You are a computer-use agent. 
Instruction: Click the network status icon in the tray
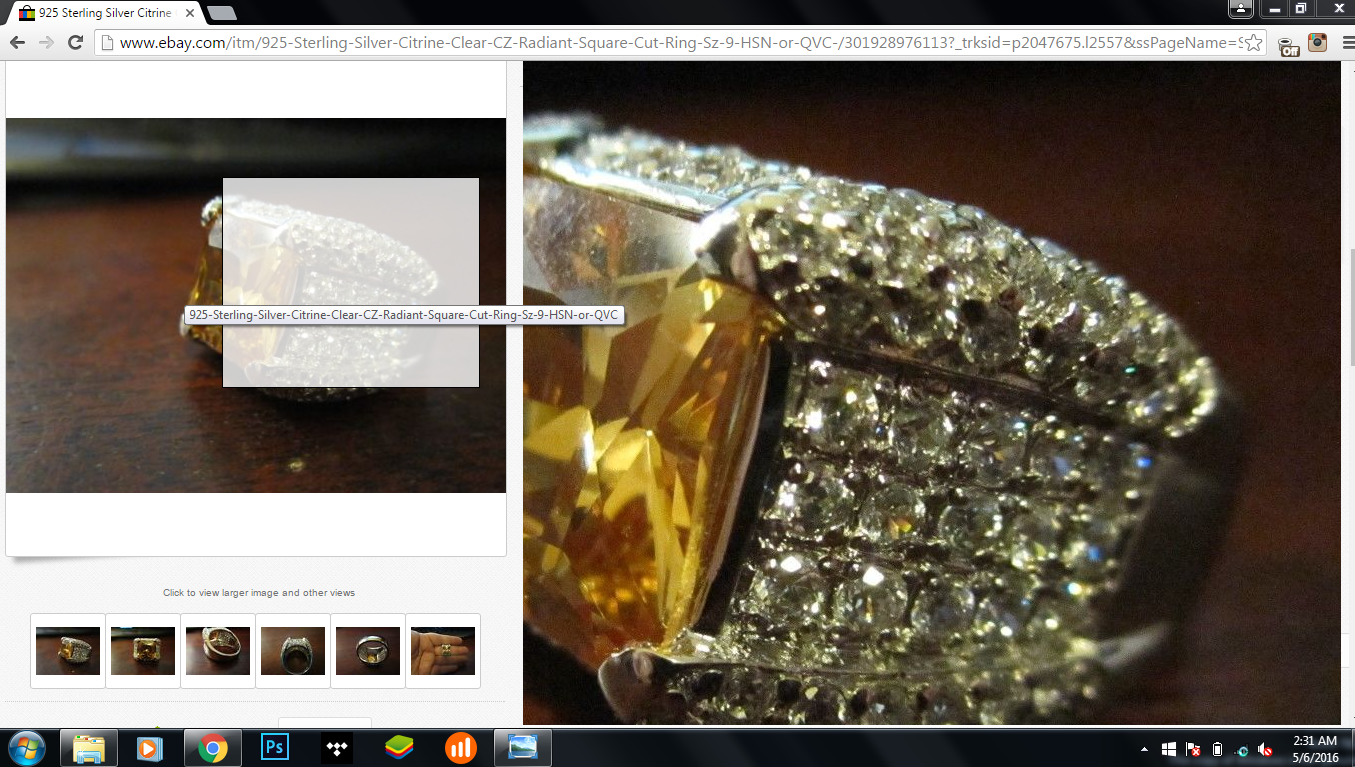click(x=1240, y=749)
